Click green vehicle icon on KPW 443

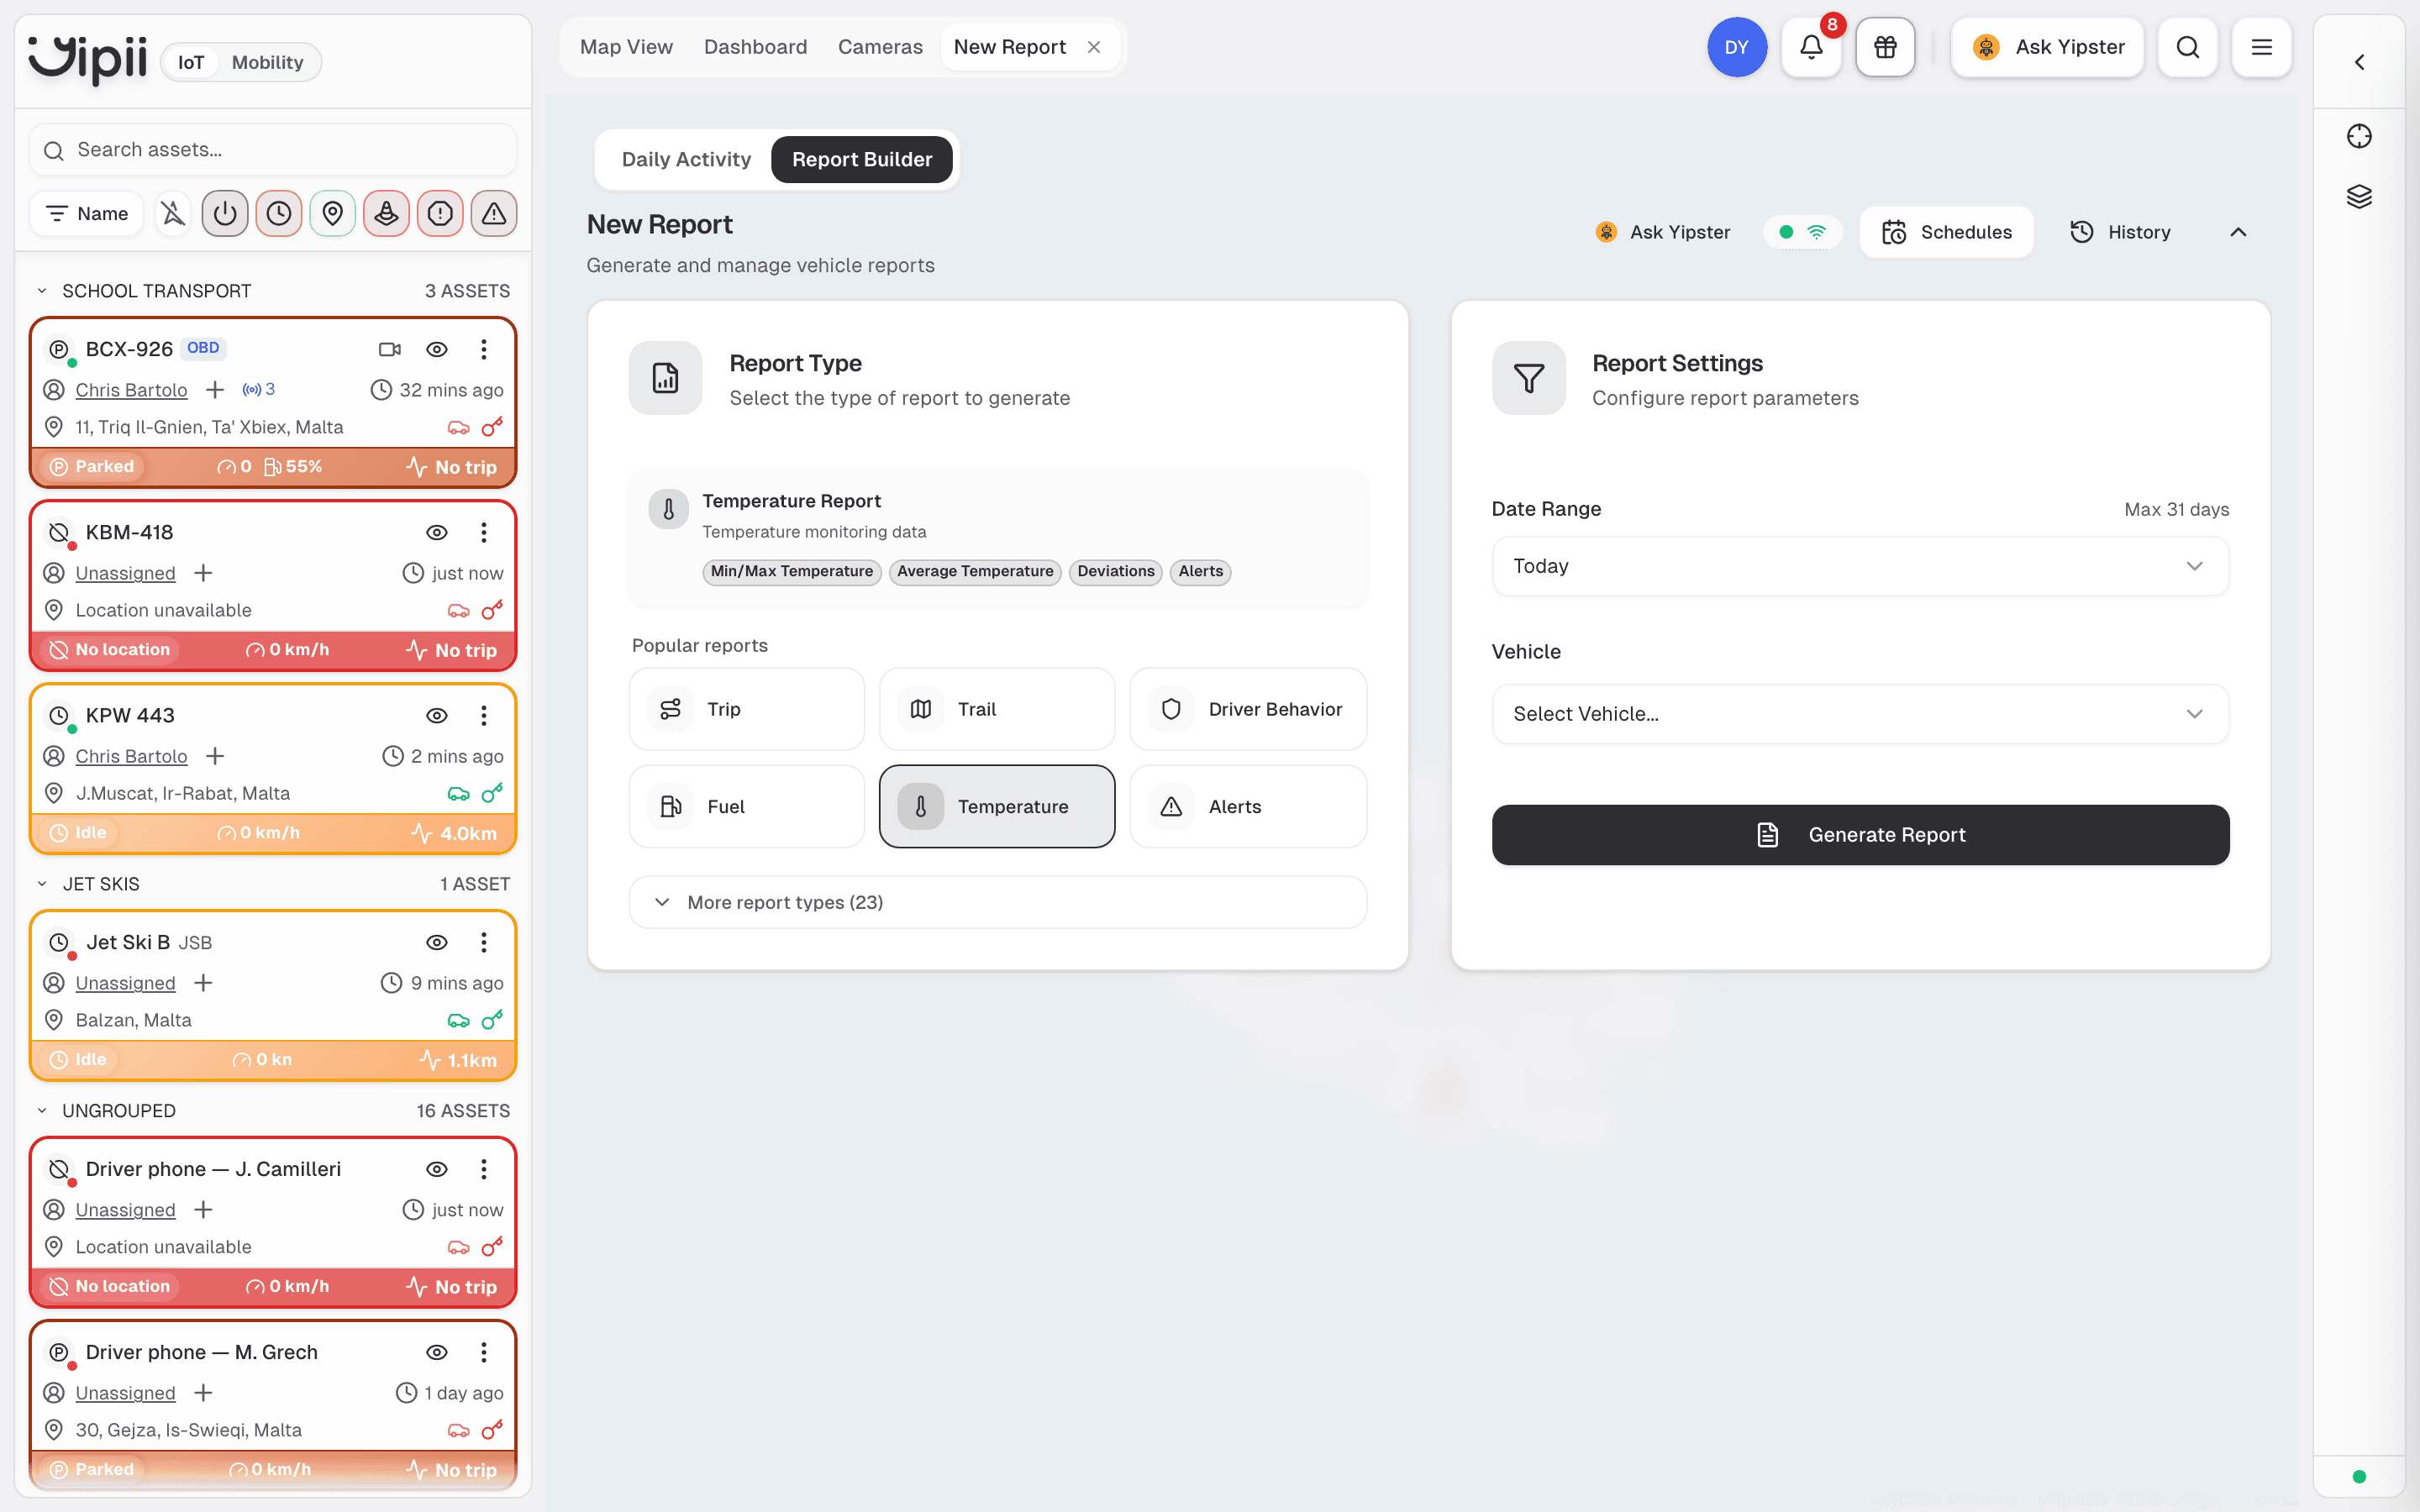459,793
